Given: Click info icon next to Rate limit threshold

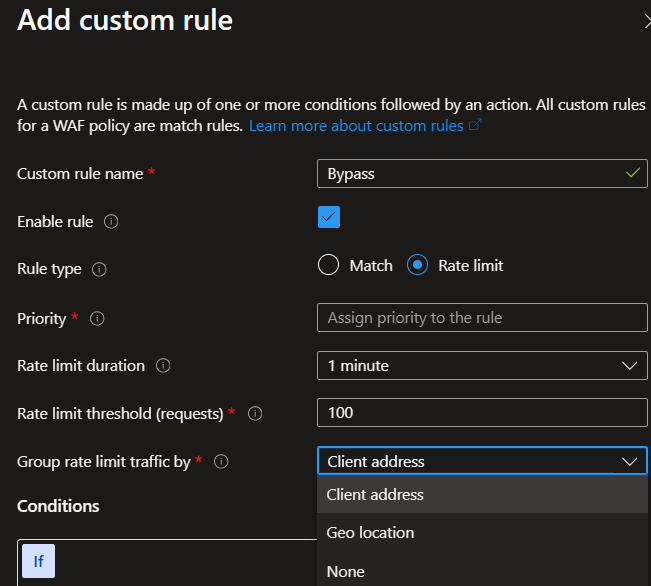Looking at the screenshot, I should coord(255,413).
